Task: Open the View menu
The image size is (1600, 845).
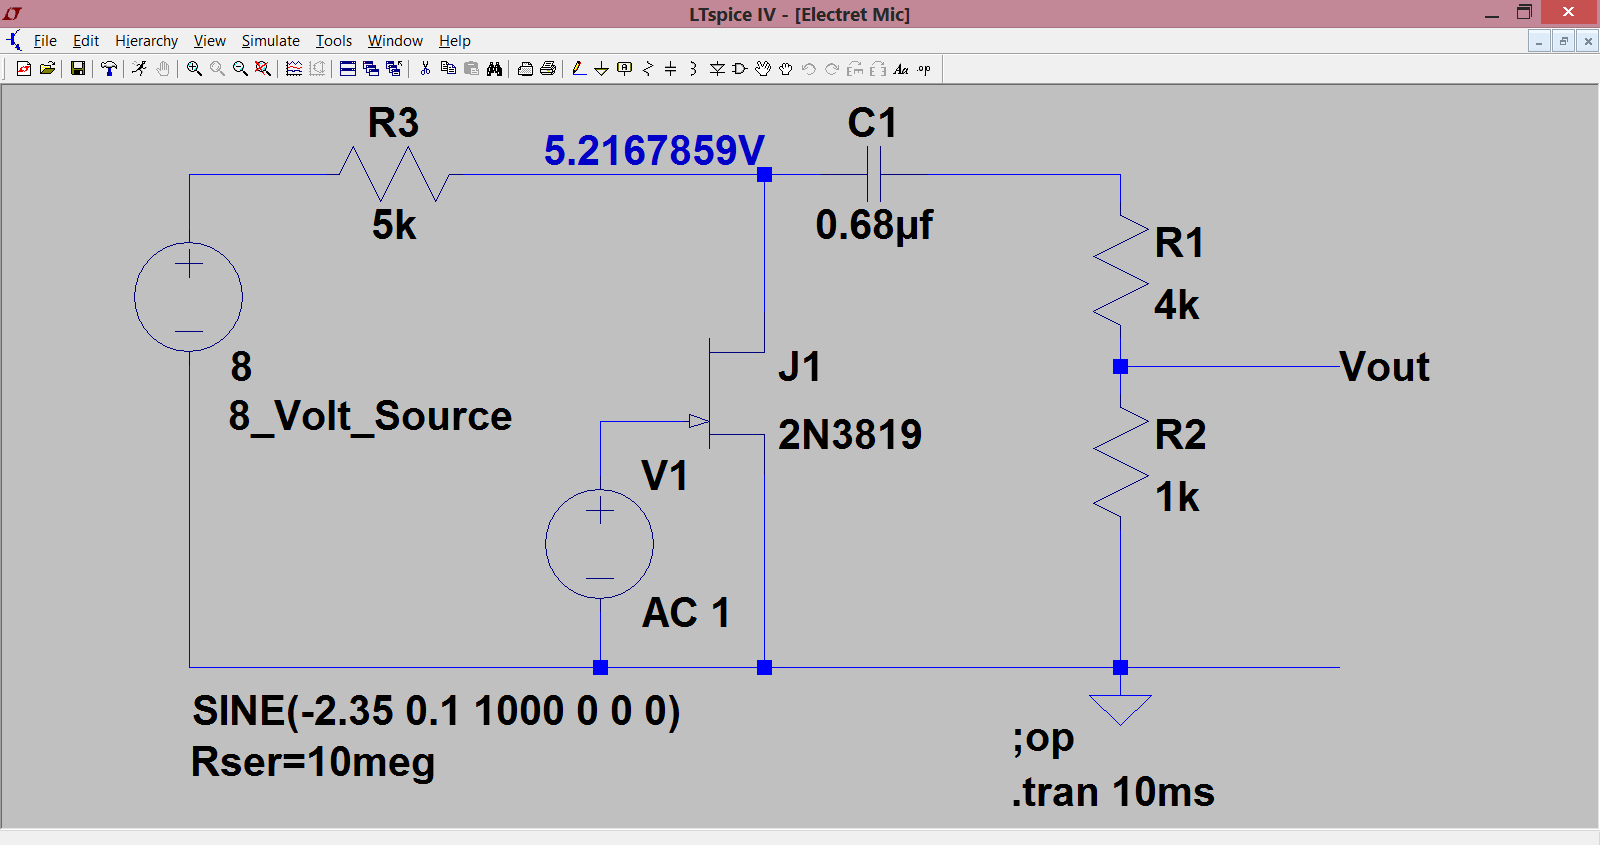Action: (x=209, y=41)
